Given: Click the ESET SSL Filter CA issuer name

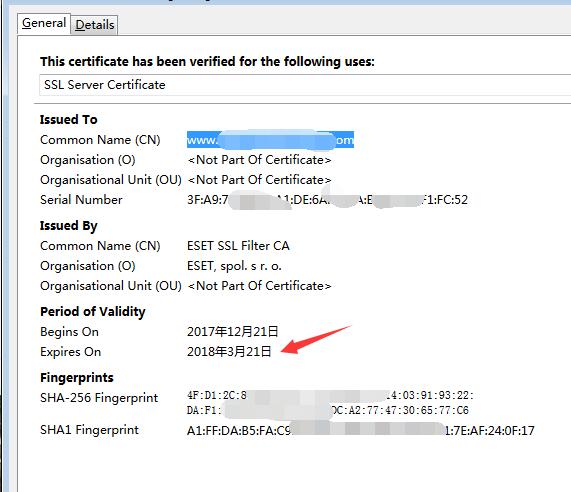Looking at the screenshot, I should point(238,246).
